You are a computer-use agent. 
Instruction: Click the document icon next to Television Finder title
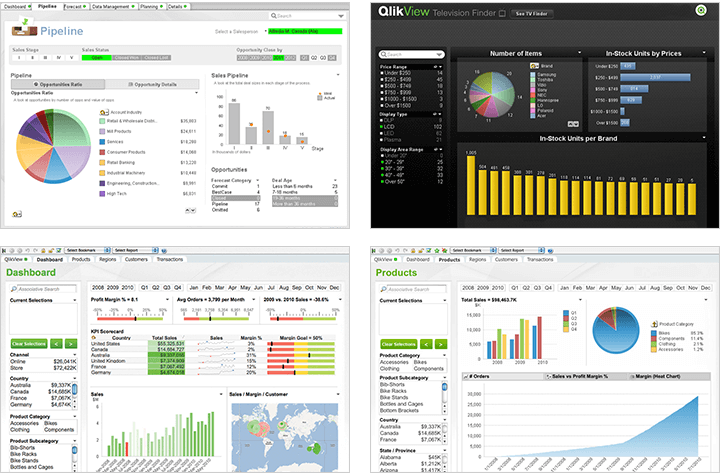point(502,13)
